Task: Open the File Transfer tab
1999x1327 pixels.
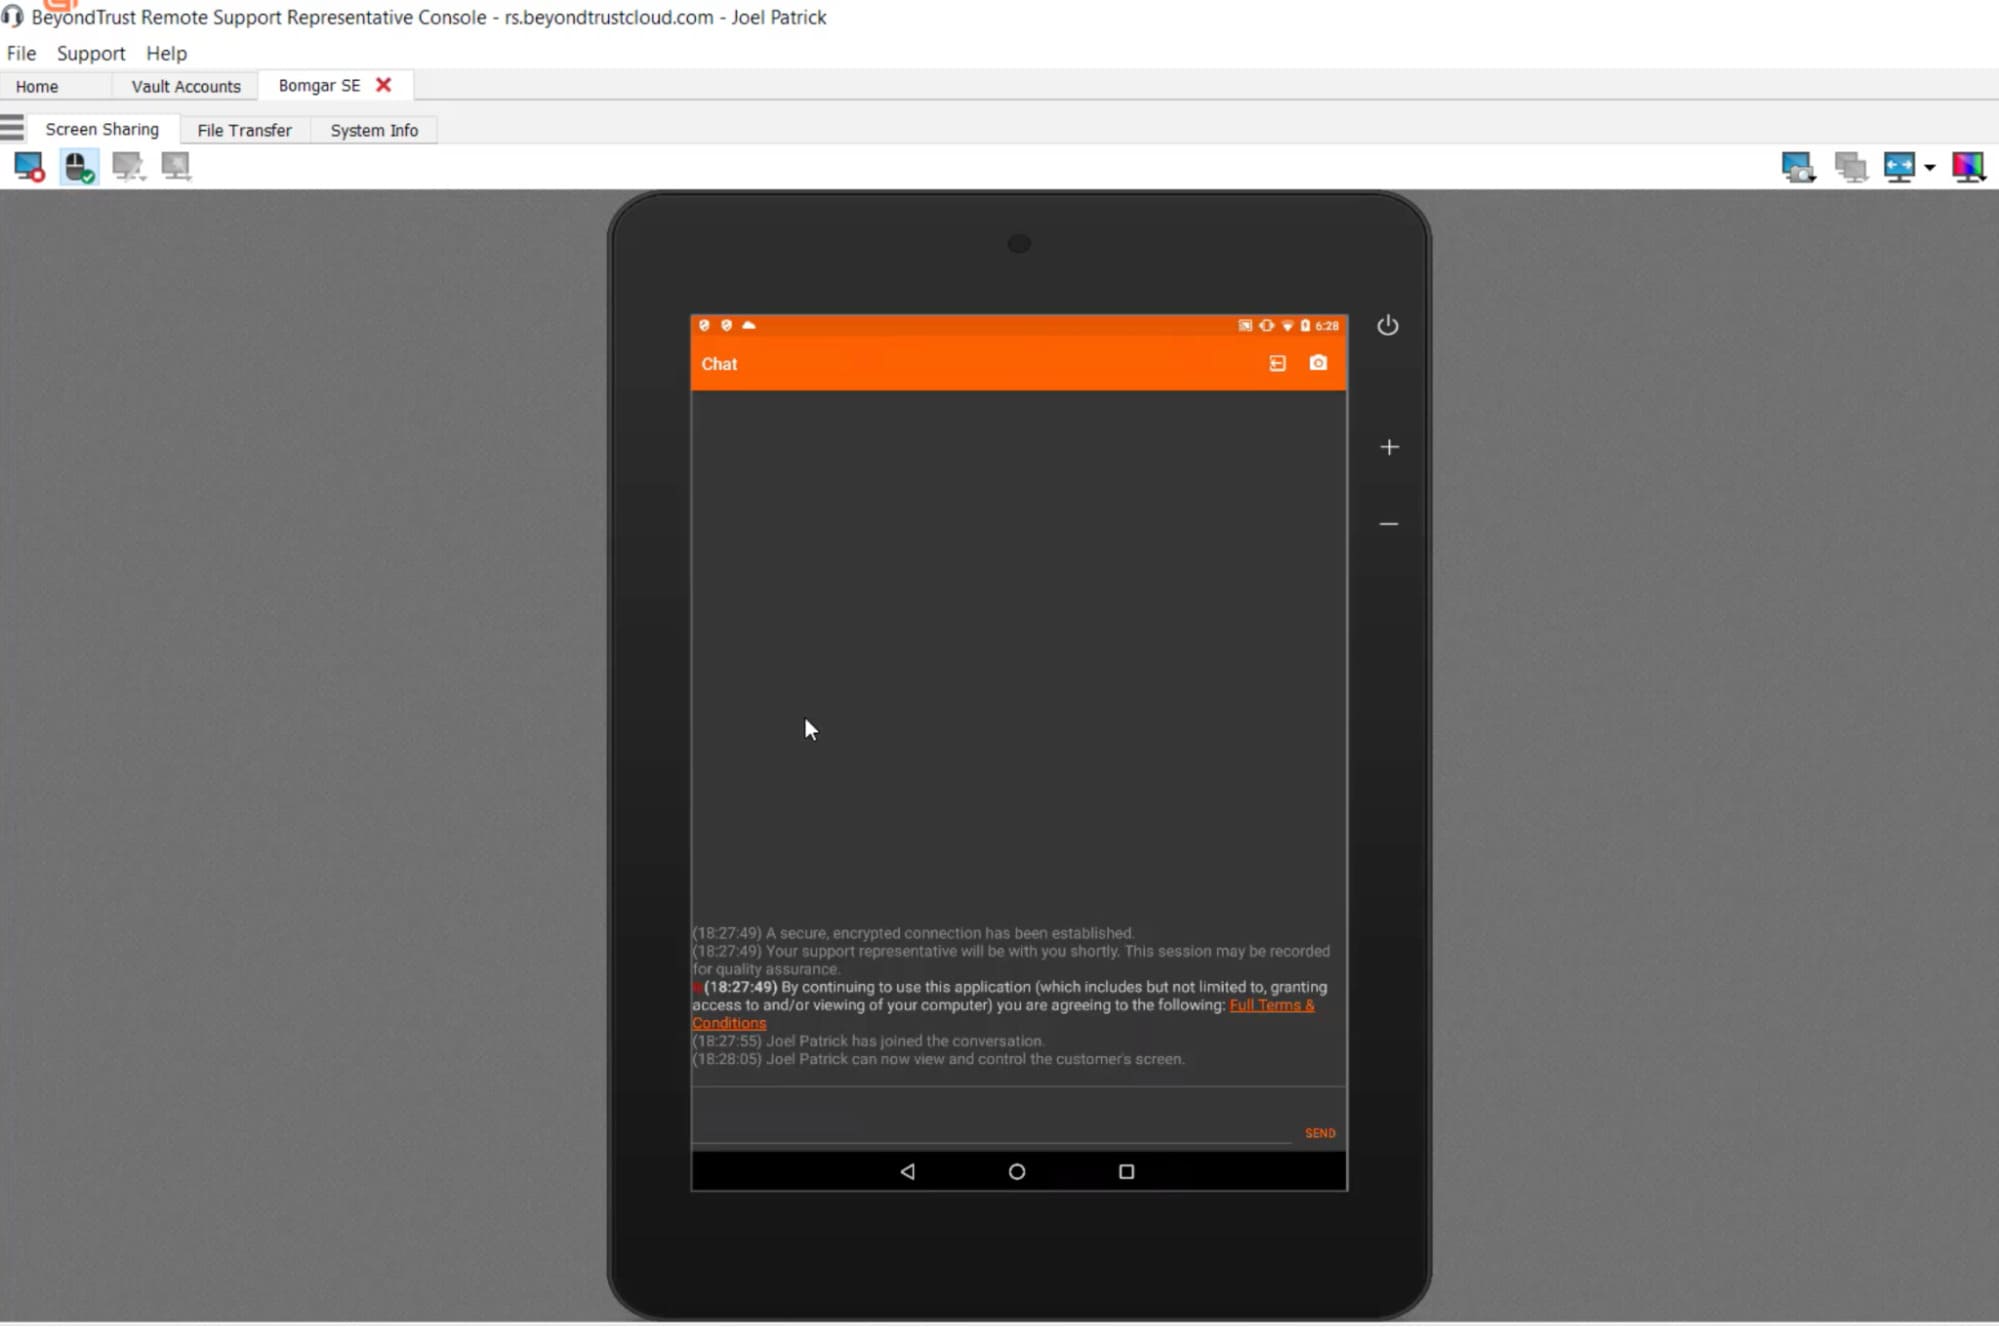Action: (x=244, y=129)
